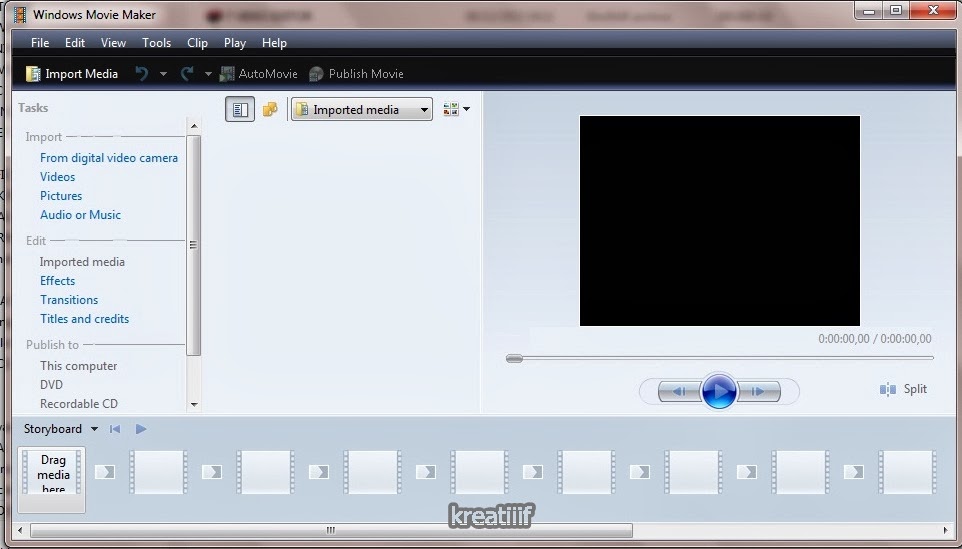Click the Audio or Music link
This screenshot has width=962, height=549.
(80, 215)
